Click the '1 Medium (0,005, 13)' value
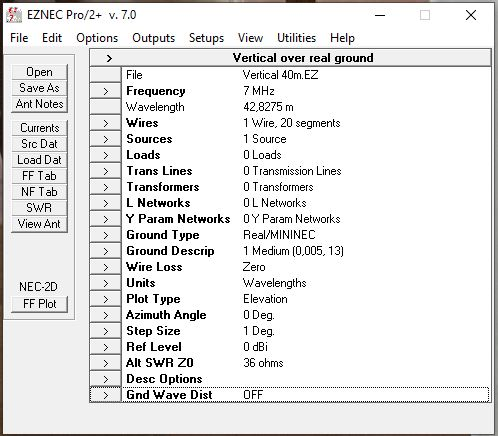This screenshot has width=498, height=436. (x=293, y=251)
